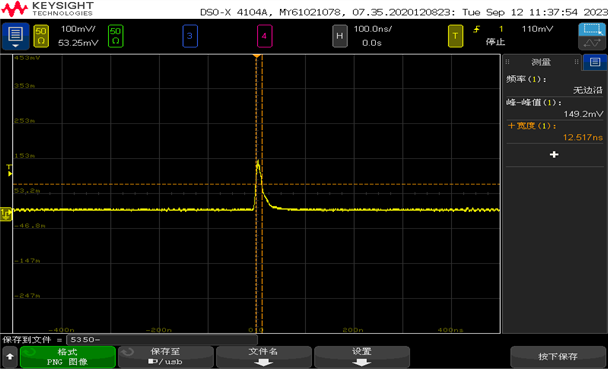The height and width of the screenshot is (369, 608).
Task: Click the back up-arrow softkey
Action: [10, 356]
